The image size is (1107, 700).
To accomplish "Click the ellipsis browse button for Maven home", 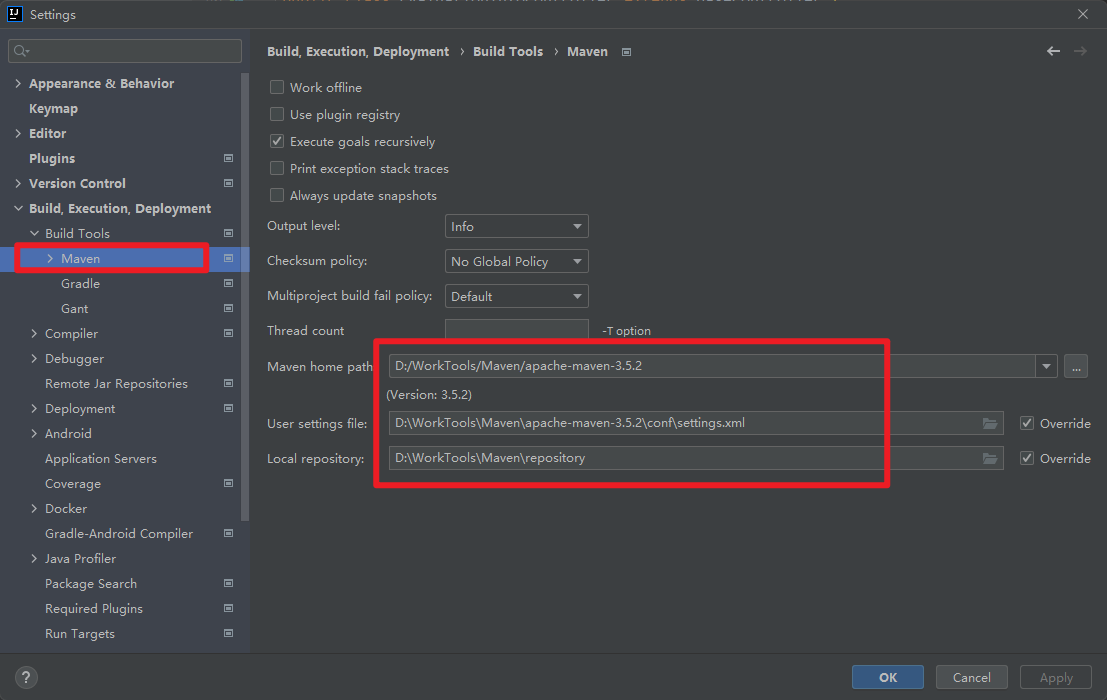I will (x=1076, y=366).
